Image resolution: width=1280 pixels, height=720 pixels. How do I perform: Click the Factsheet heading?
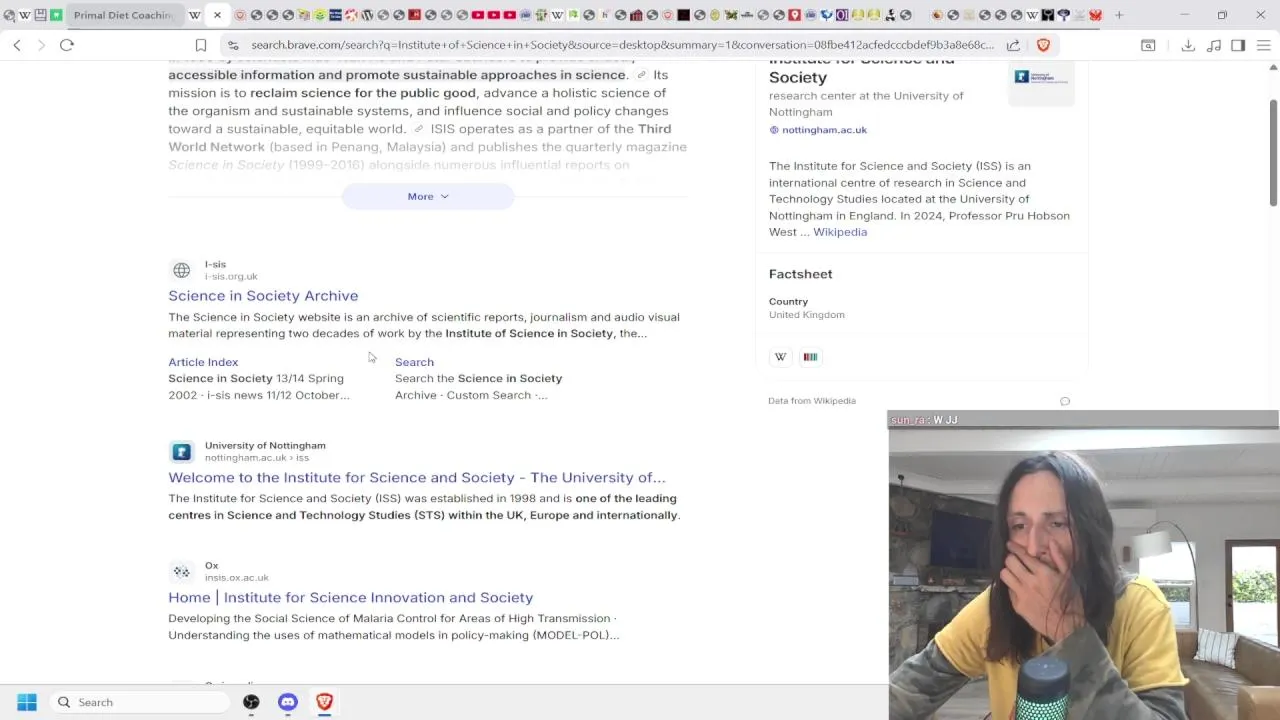coord(800,274)
